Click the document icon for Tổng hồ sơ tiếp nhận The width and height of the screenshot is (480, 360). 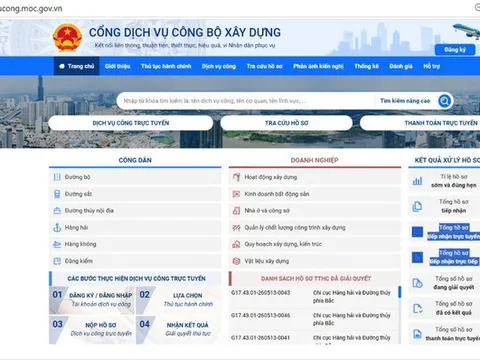(417, 206)
